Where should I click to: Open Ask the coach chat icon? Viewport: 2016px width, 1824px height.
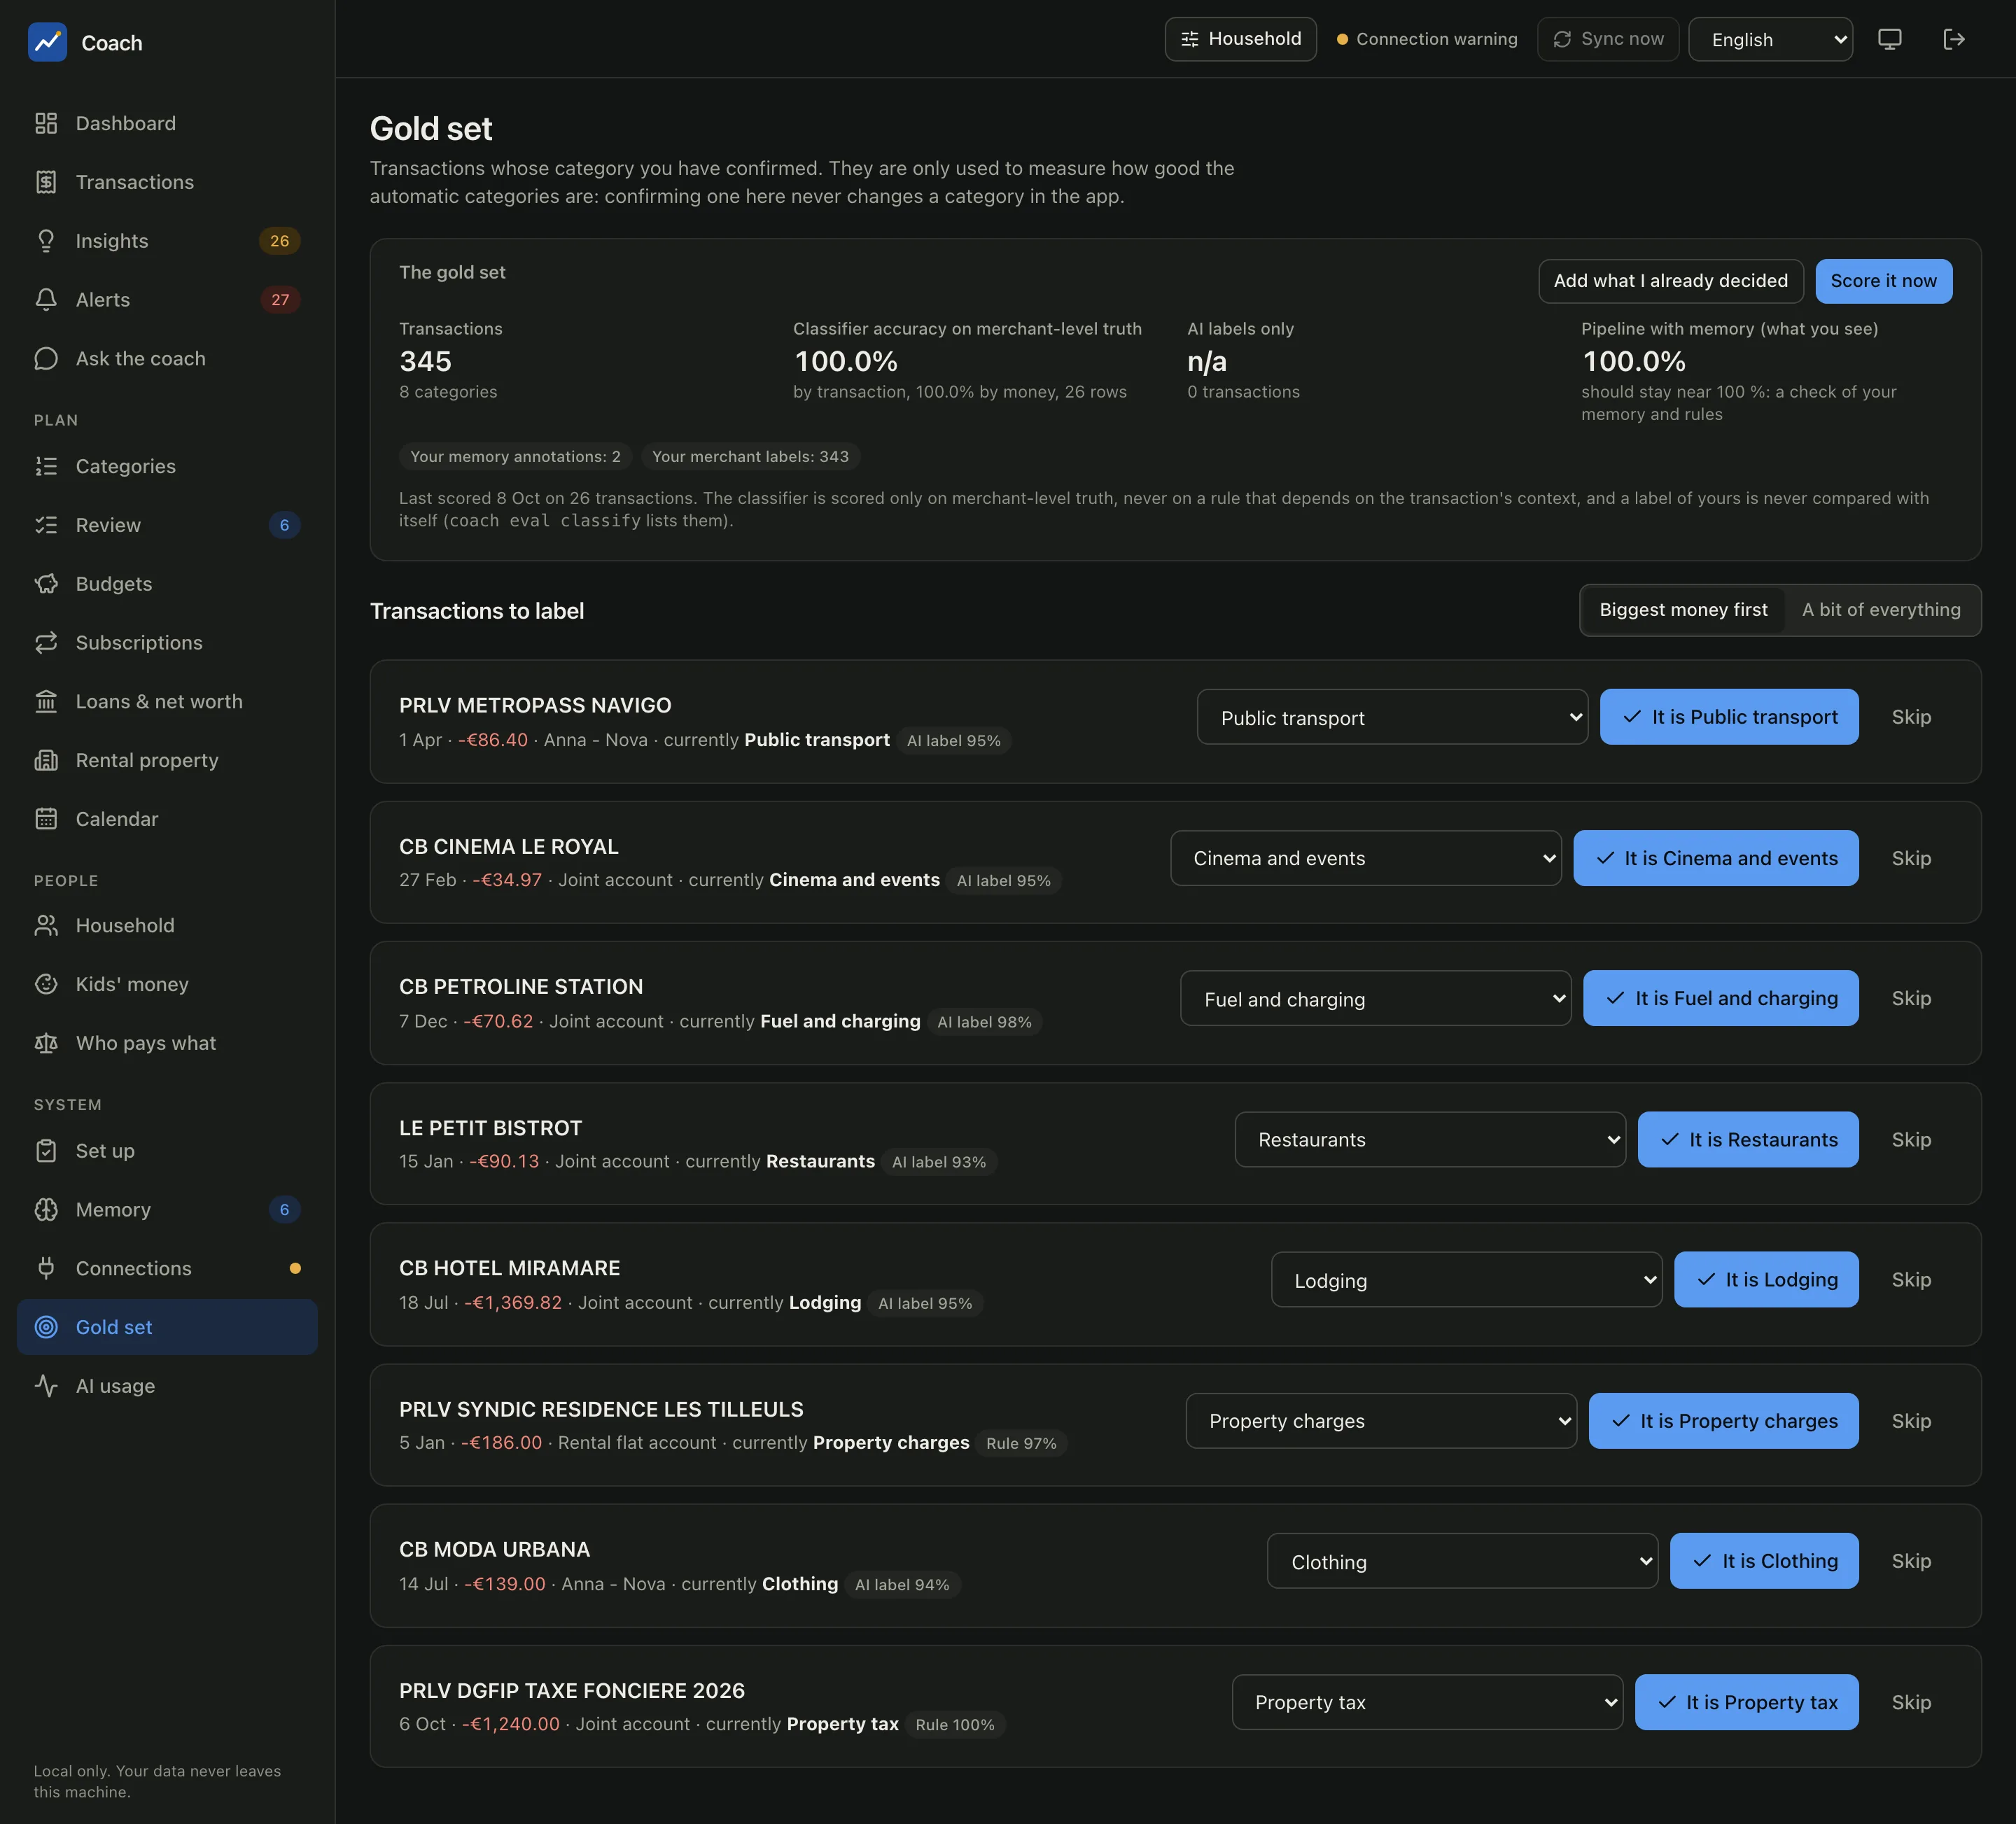pyautogui.click(x=46, y=358)
